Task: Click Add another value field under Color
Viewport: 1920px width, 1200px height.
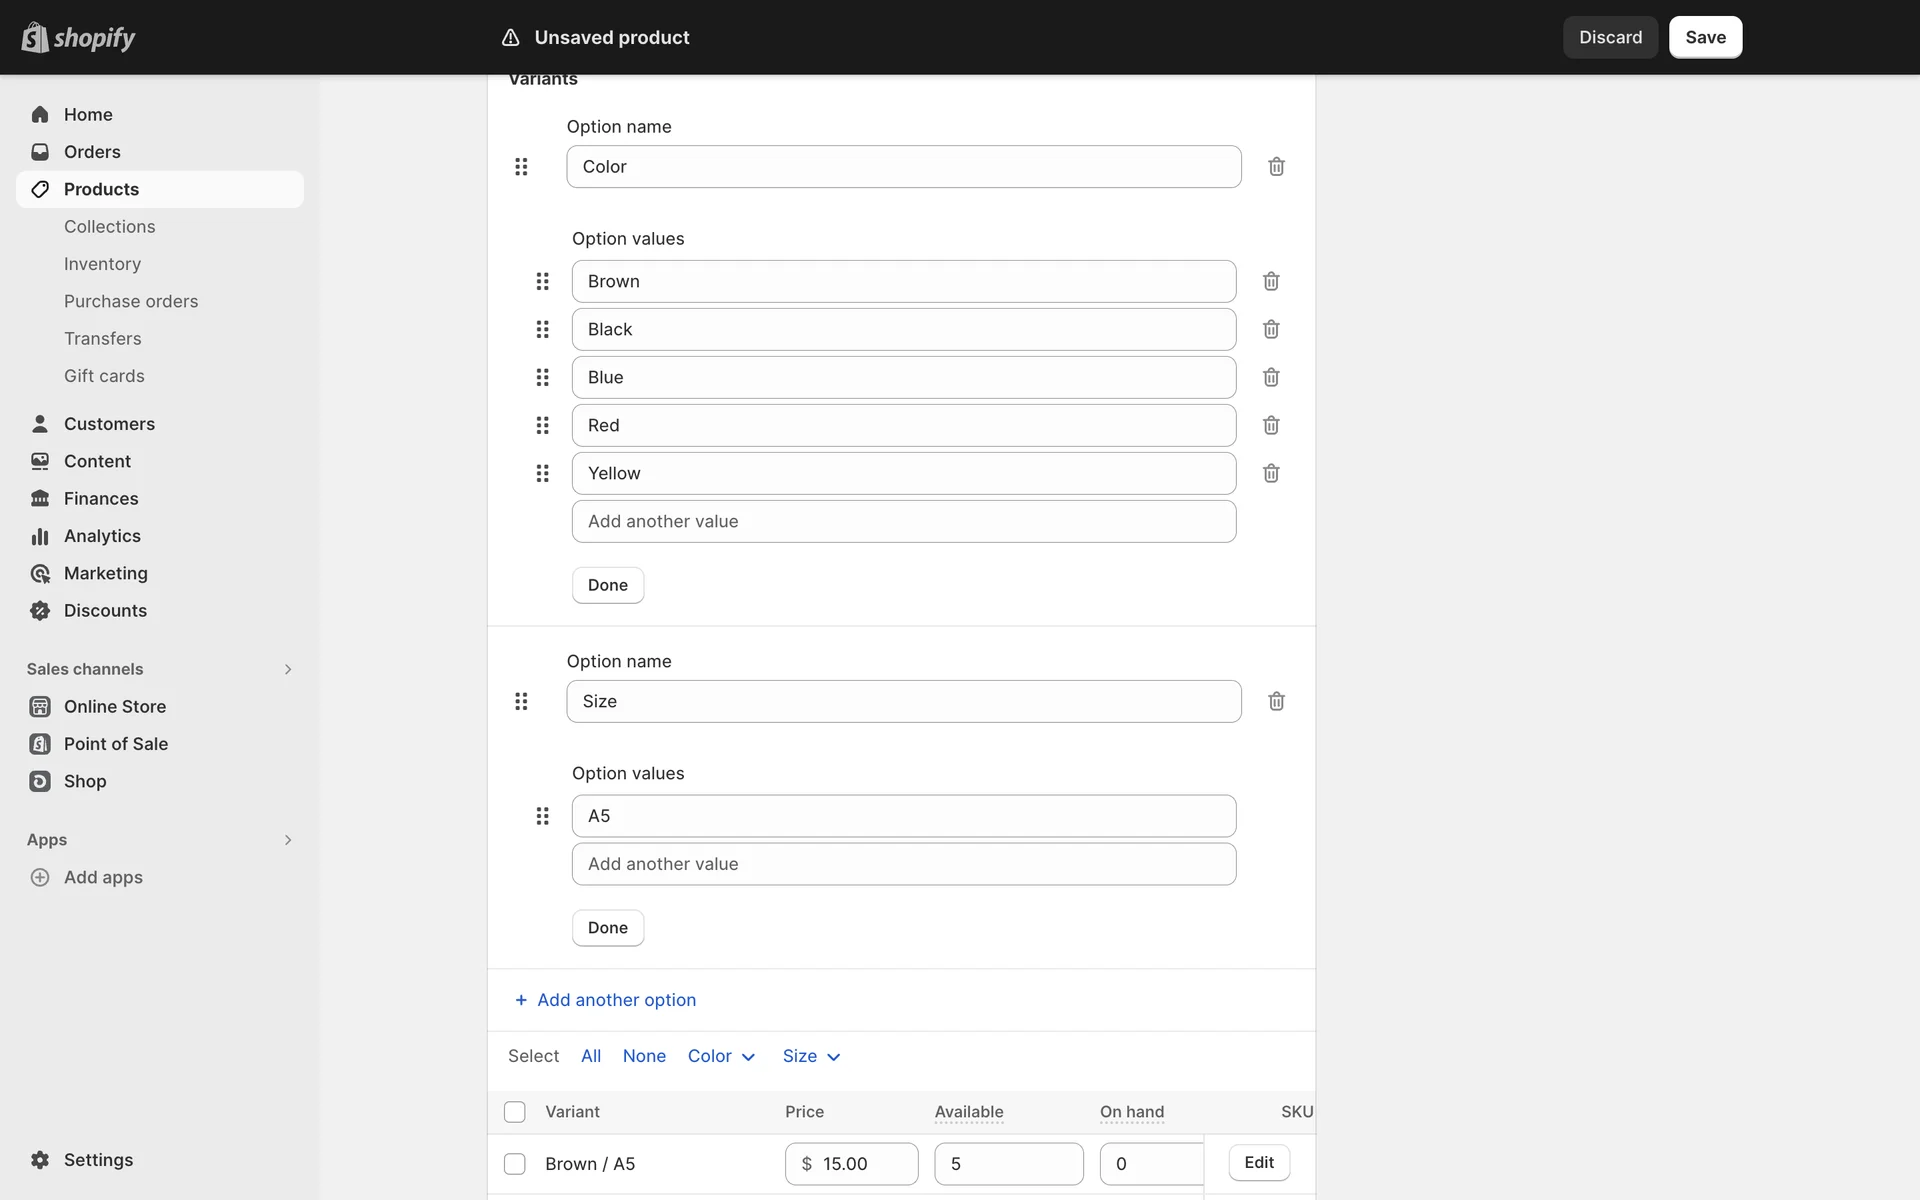Action: tap(903, 521)
